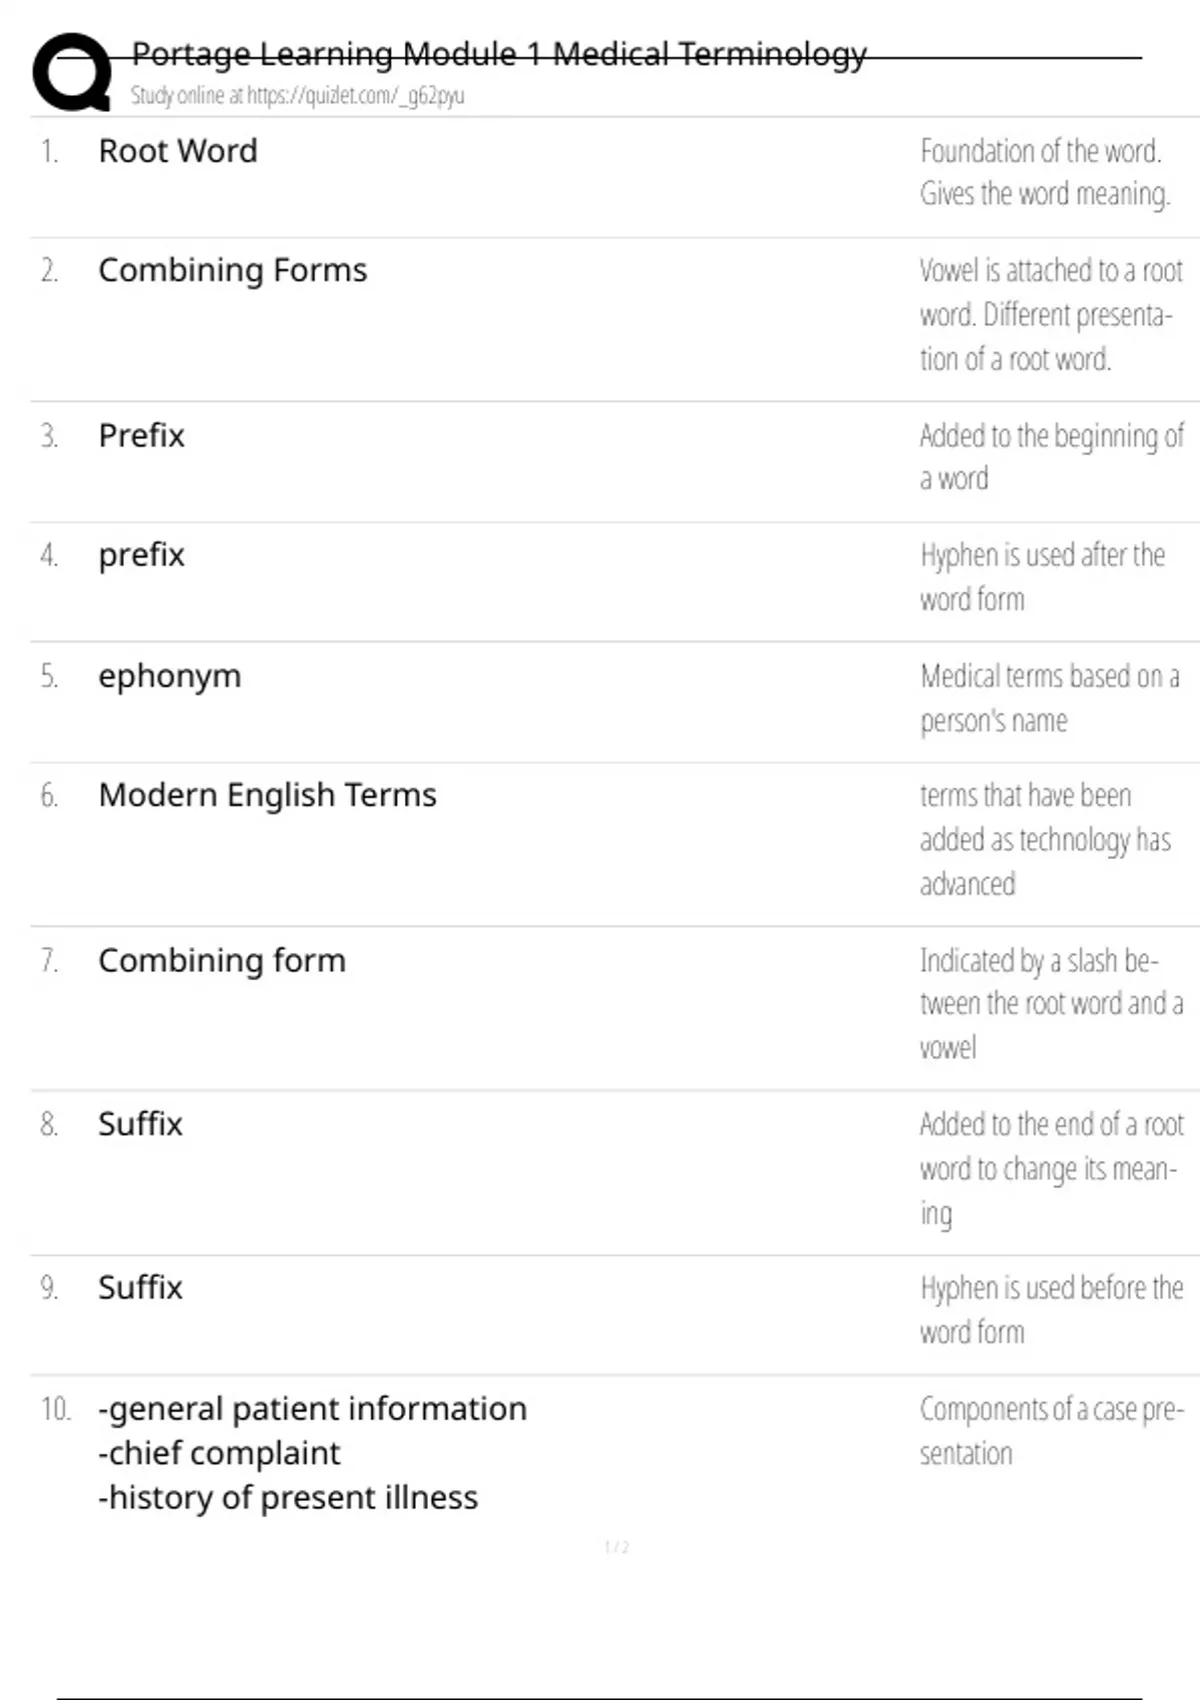Select the term Root Word
Screen dimensions: 1200x1700
(178, 151)
